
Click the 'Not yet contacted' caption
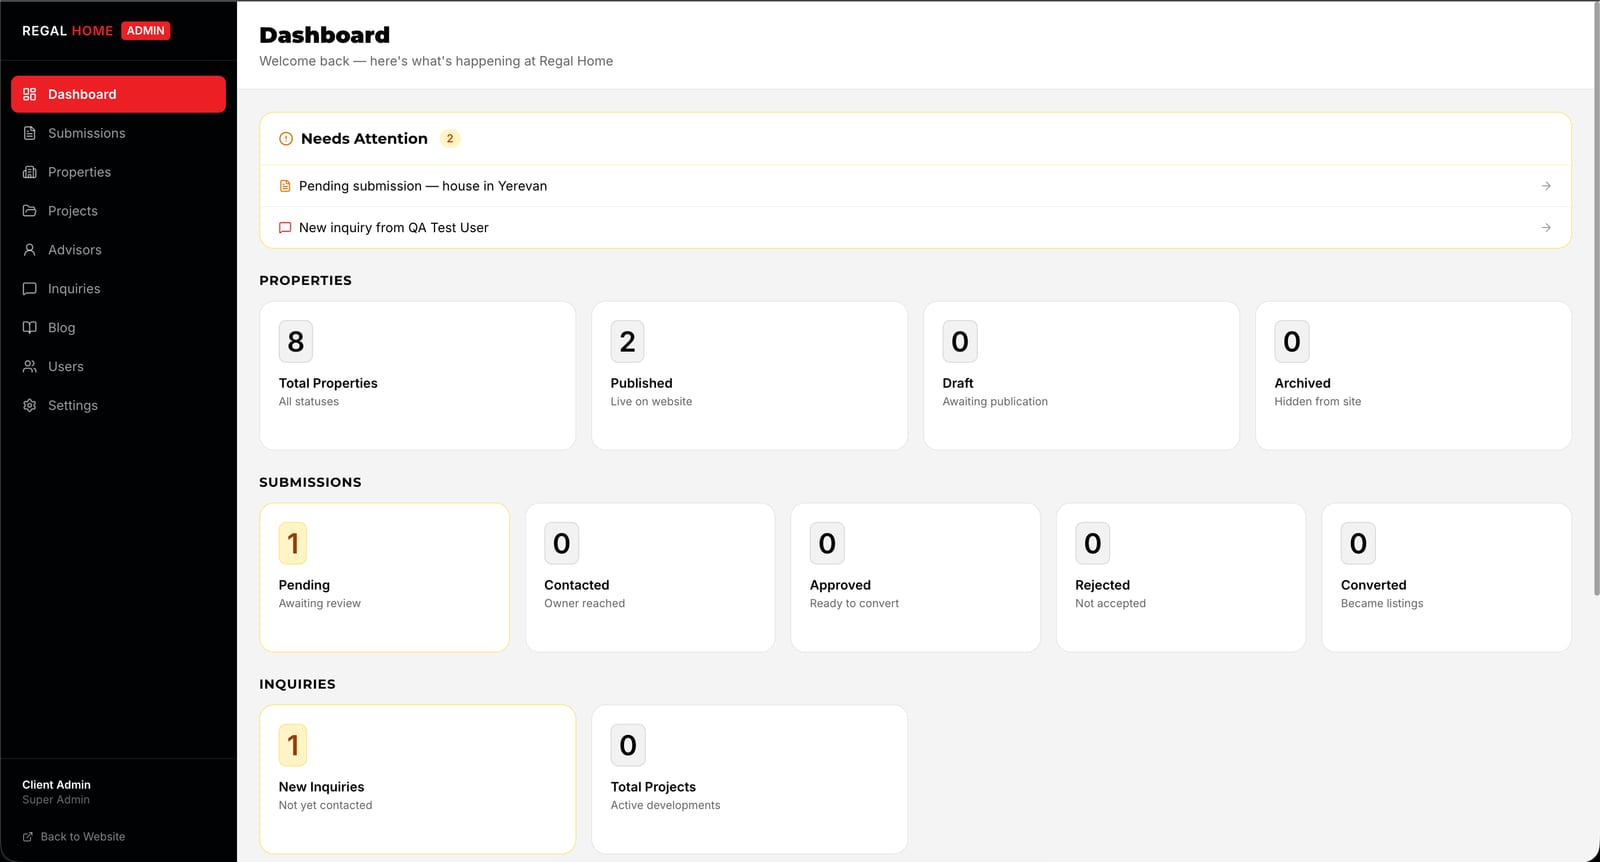pyautogui.click(x=325, y=806)
